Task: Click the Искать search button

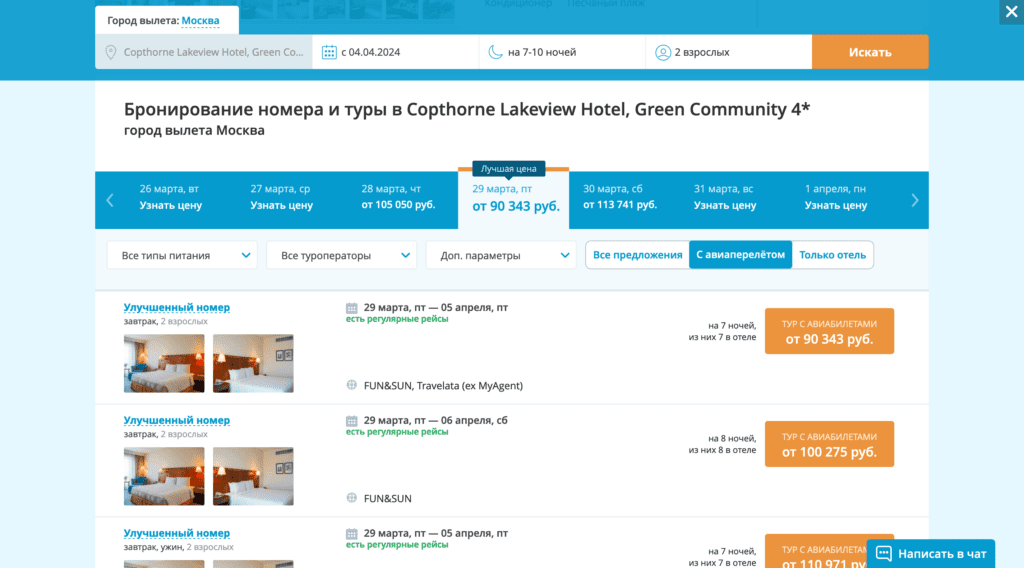Action: click(870, 52)
